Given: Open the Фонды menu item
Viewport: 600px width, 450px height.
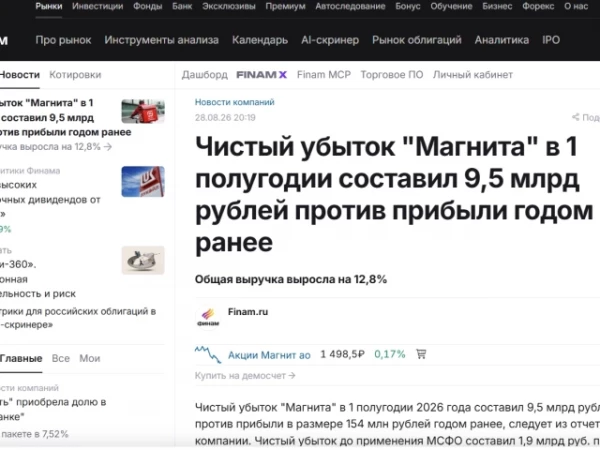Looking at the screenshot, I should click(148, 6).
